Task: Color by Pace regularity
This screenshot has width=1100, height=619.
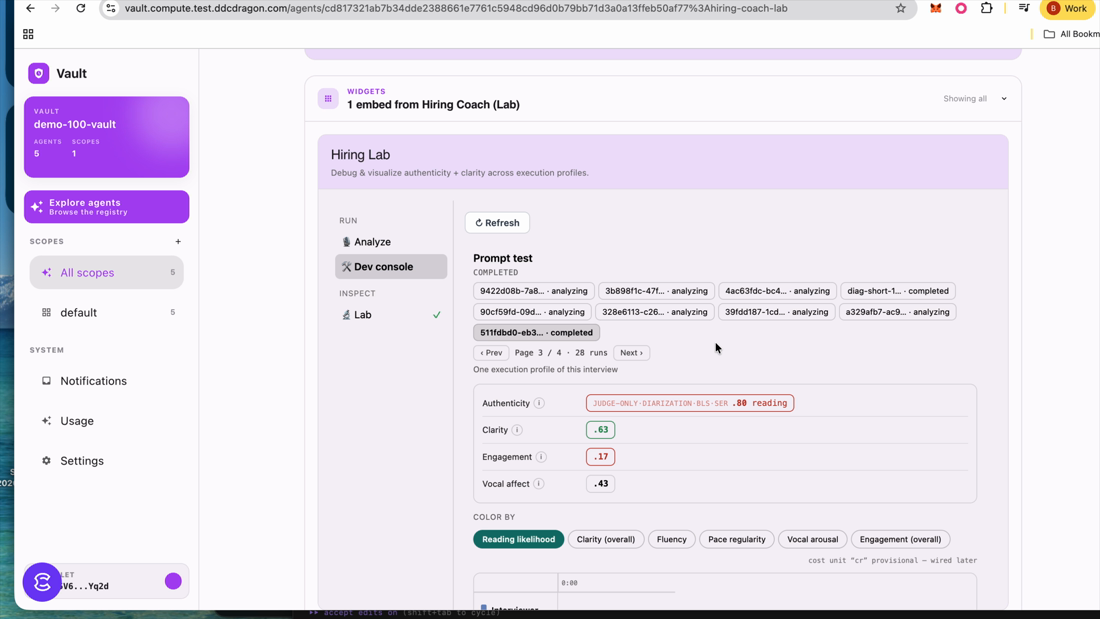Action: (737, 540)
